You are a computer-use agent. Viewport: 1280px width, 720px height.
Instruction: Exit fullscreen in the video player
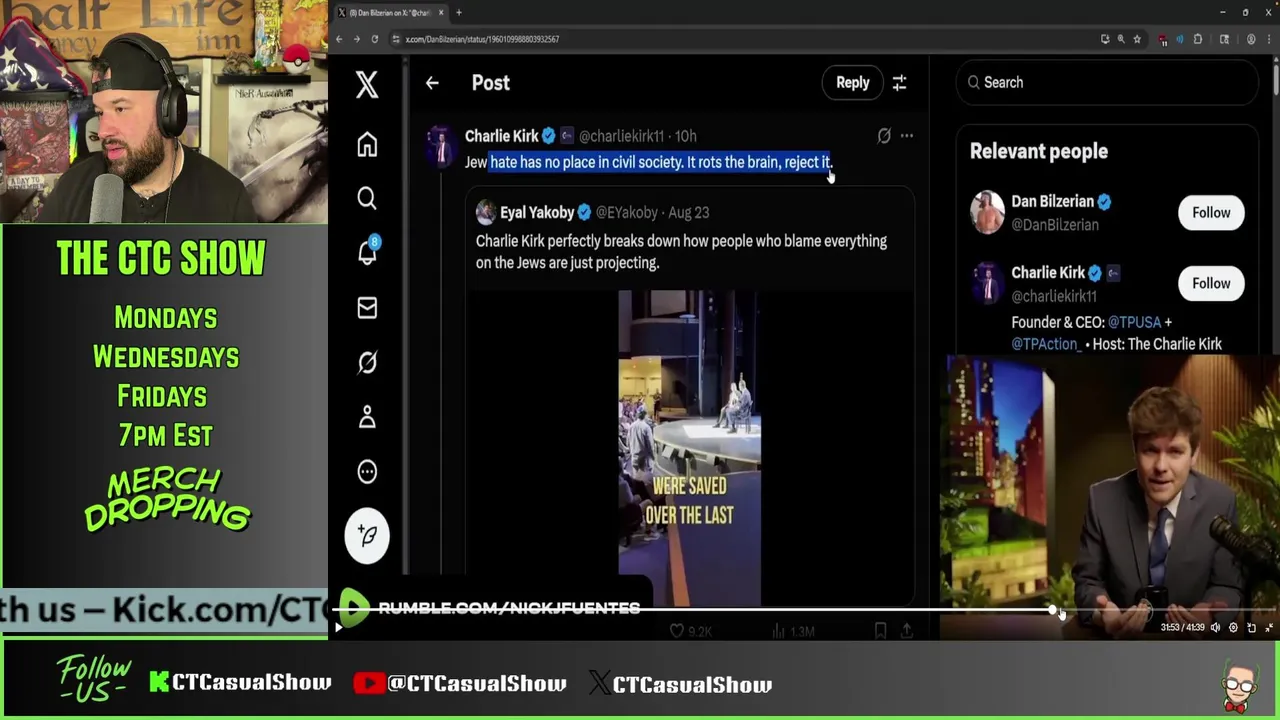pos(1269,628)
